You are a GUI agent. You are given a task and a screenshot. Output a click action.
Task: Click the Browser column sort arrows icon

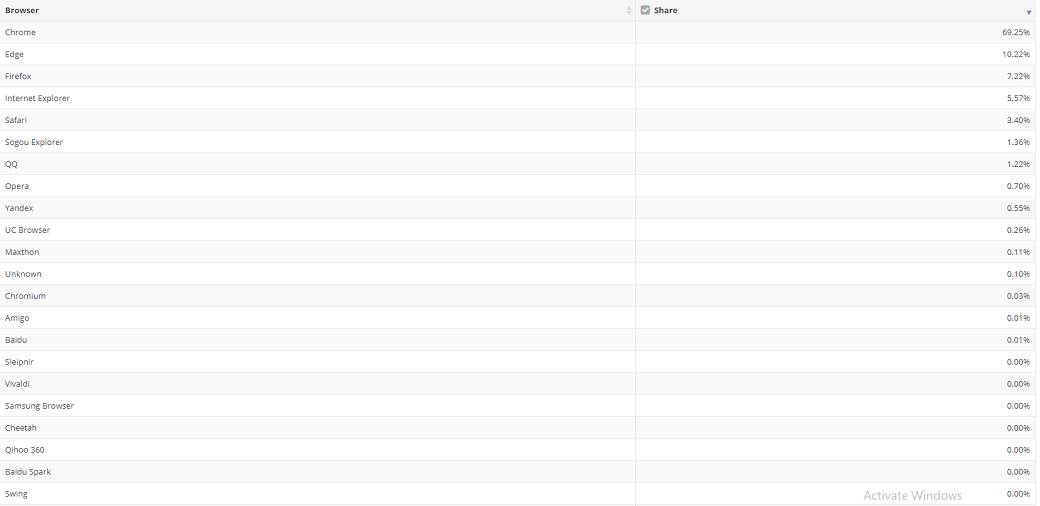pyautogui.click(x=629, y=11)
